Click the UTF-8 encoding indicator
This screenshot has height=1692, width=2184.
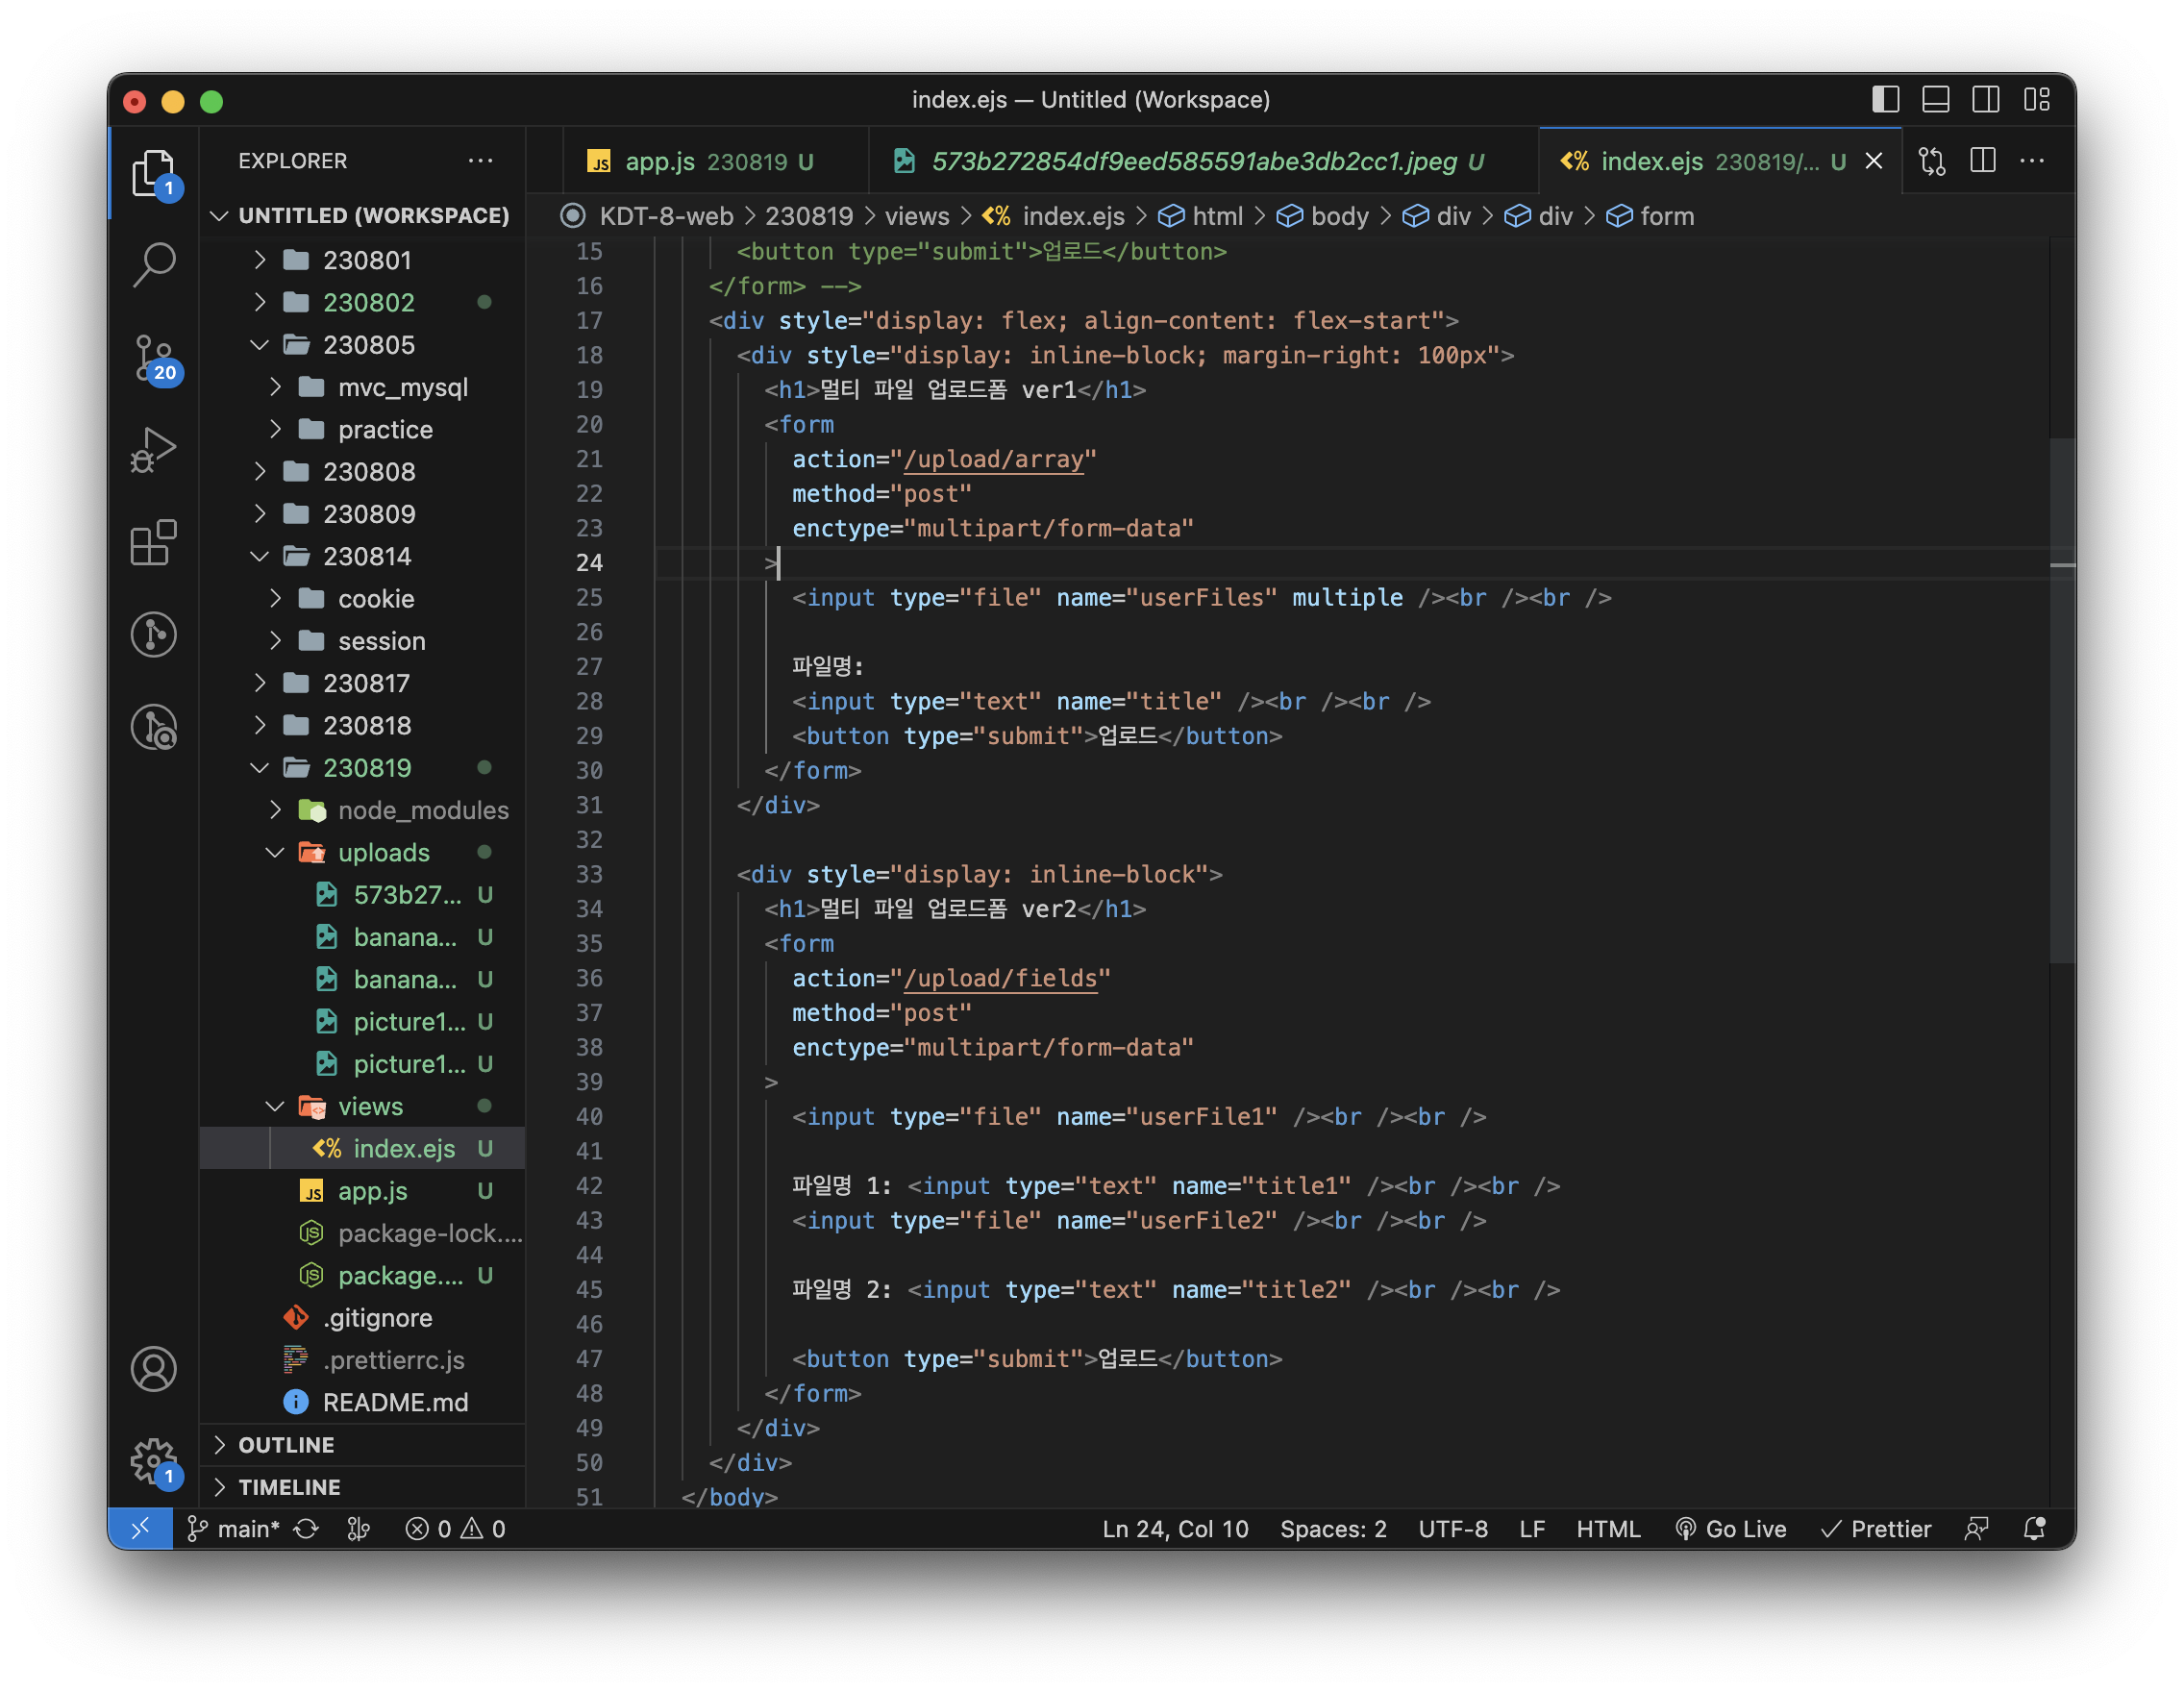[1452, 1528]
